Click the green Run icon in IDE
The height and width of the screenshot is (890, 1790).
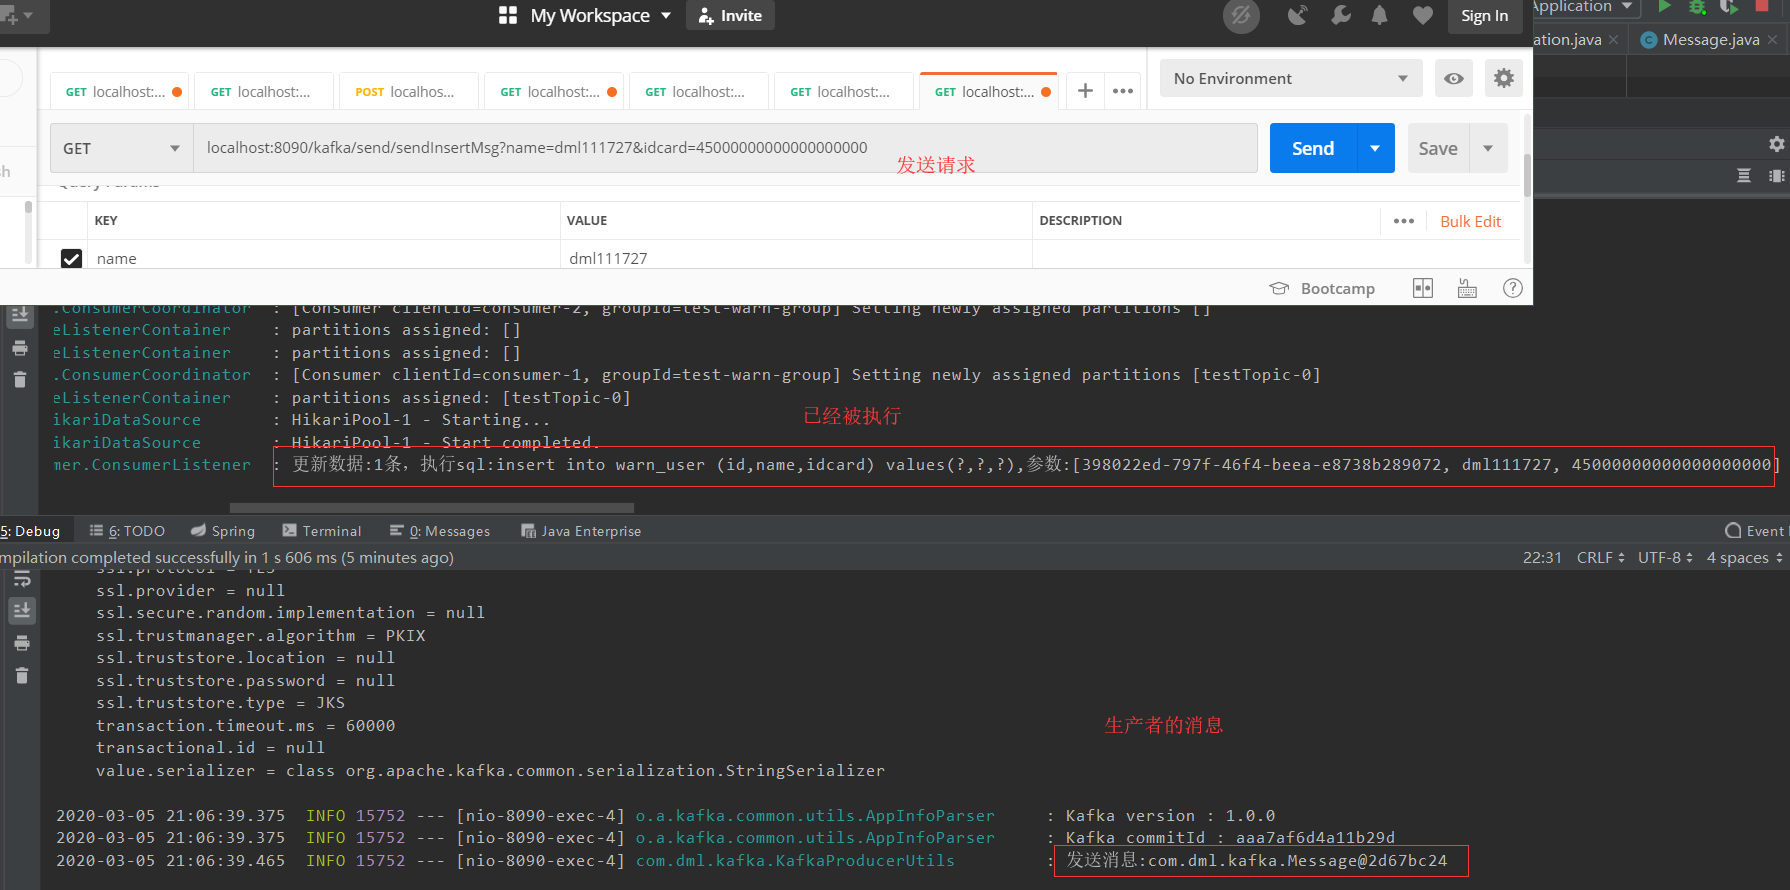coord(1664,7)
